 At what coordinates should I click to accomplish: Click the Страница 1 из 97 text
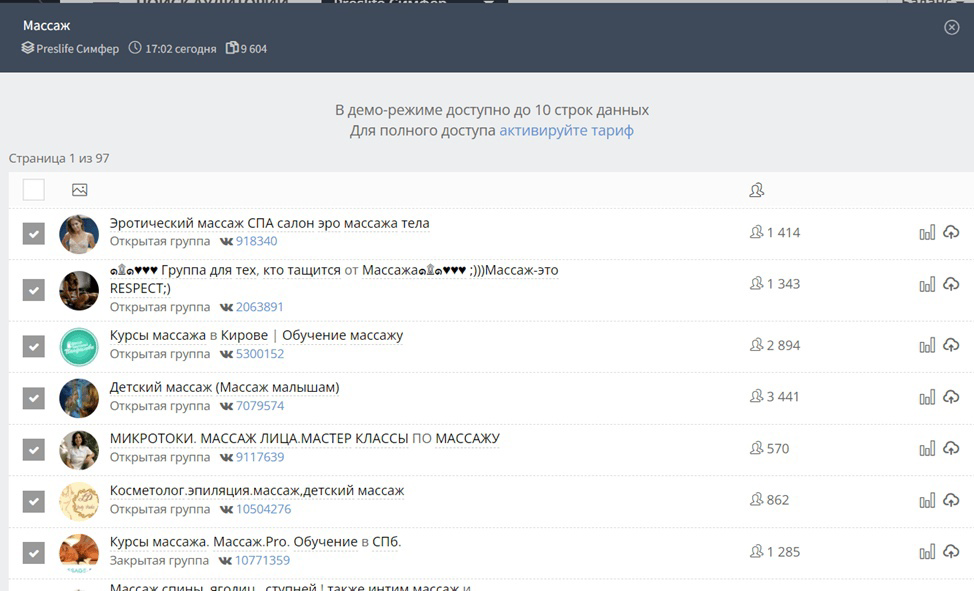(x=59, y=158)
